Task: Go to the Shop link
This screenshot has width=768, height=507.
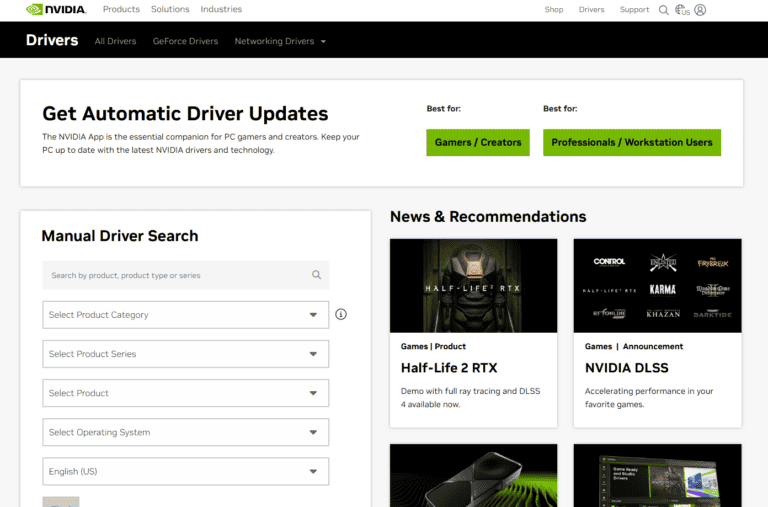Action: pos(554,9)
